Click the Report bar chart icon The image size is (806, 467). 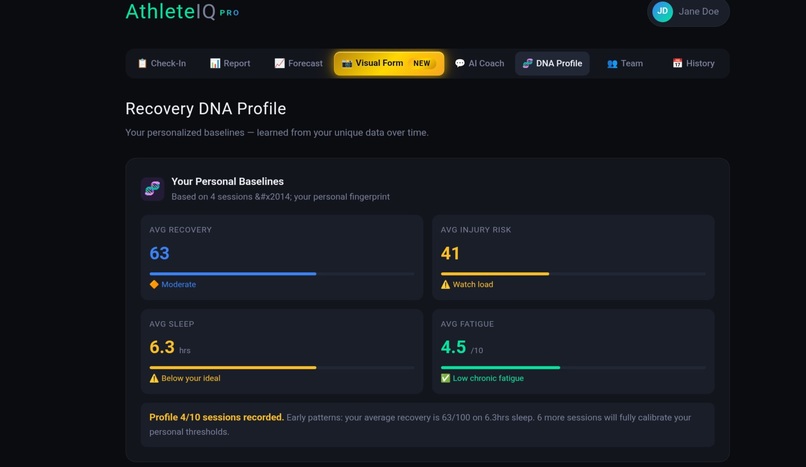215,63
